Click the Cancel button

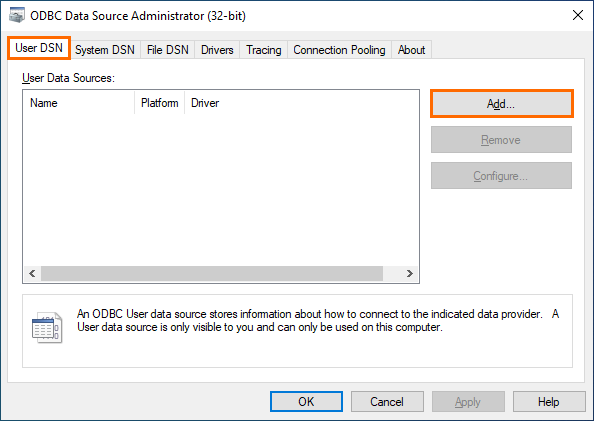[387, 402]
